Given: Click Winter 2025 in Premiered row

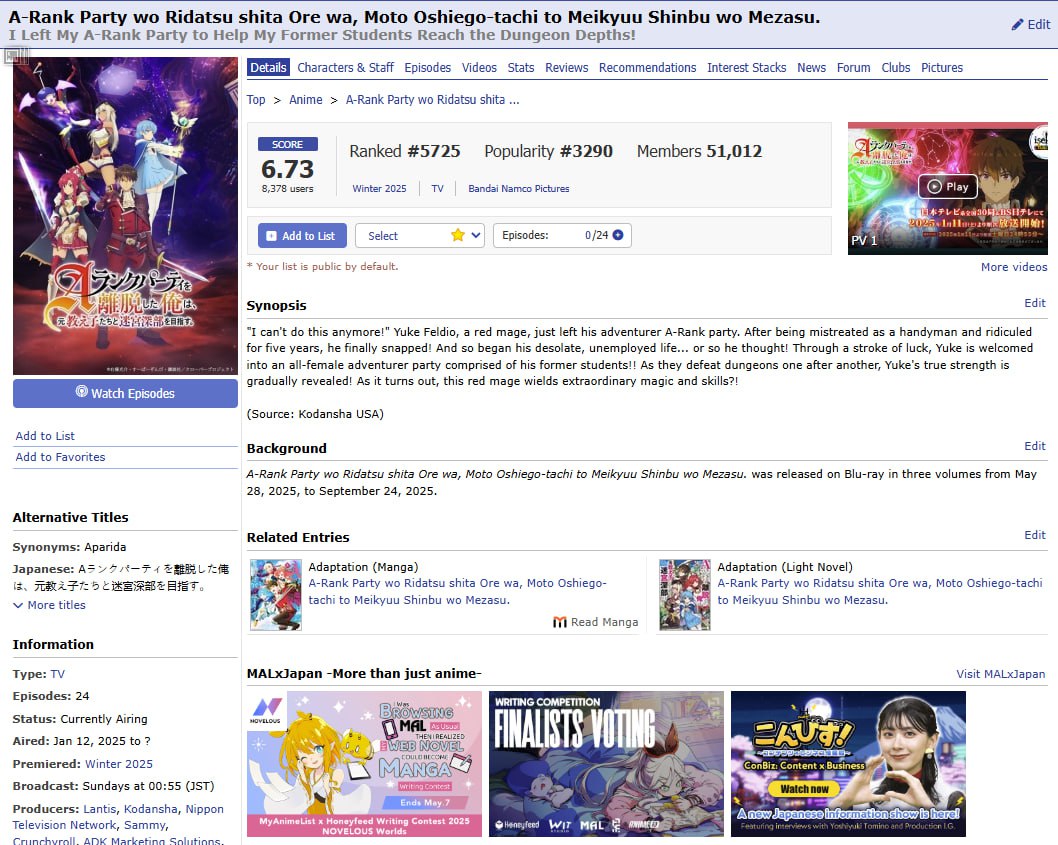Looking at the screenshot, I should coord(119,764).
